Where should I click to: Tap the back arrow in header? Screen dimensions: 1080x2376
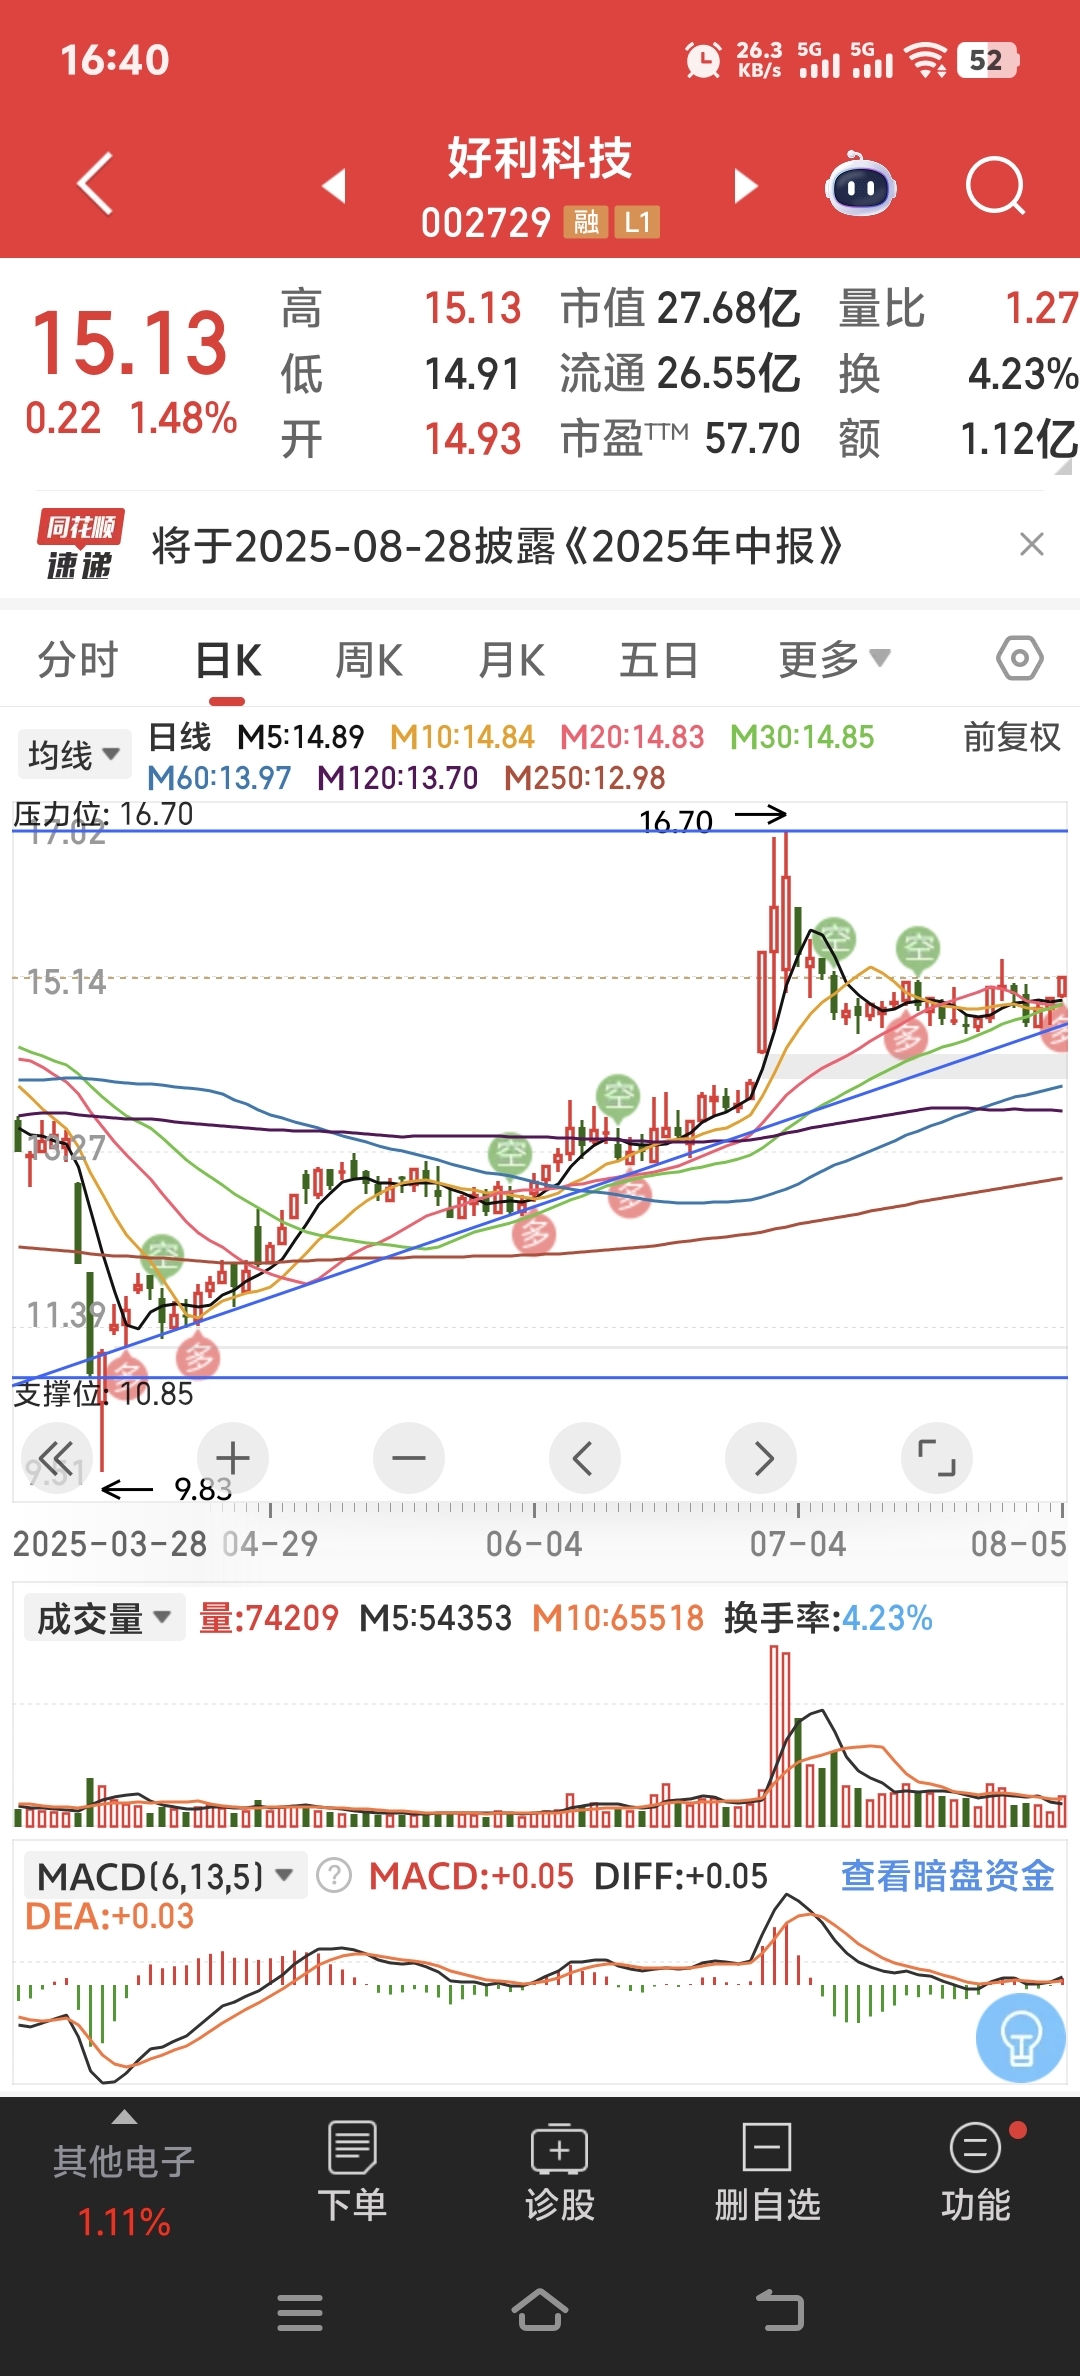click(x=95, y=184)
